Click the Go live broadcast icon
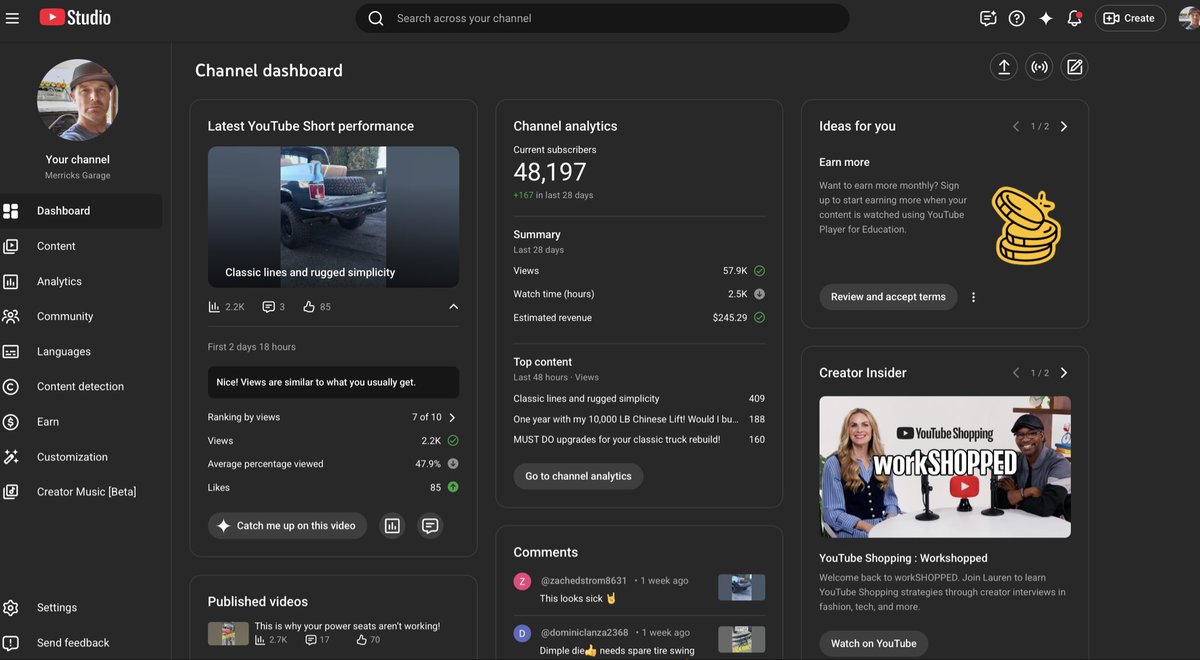The height and width of the screenshot is (660, 1200). pos(1040,67)
